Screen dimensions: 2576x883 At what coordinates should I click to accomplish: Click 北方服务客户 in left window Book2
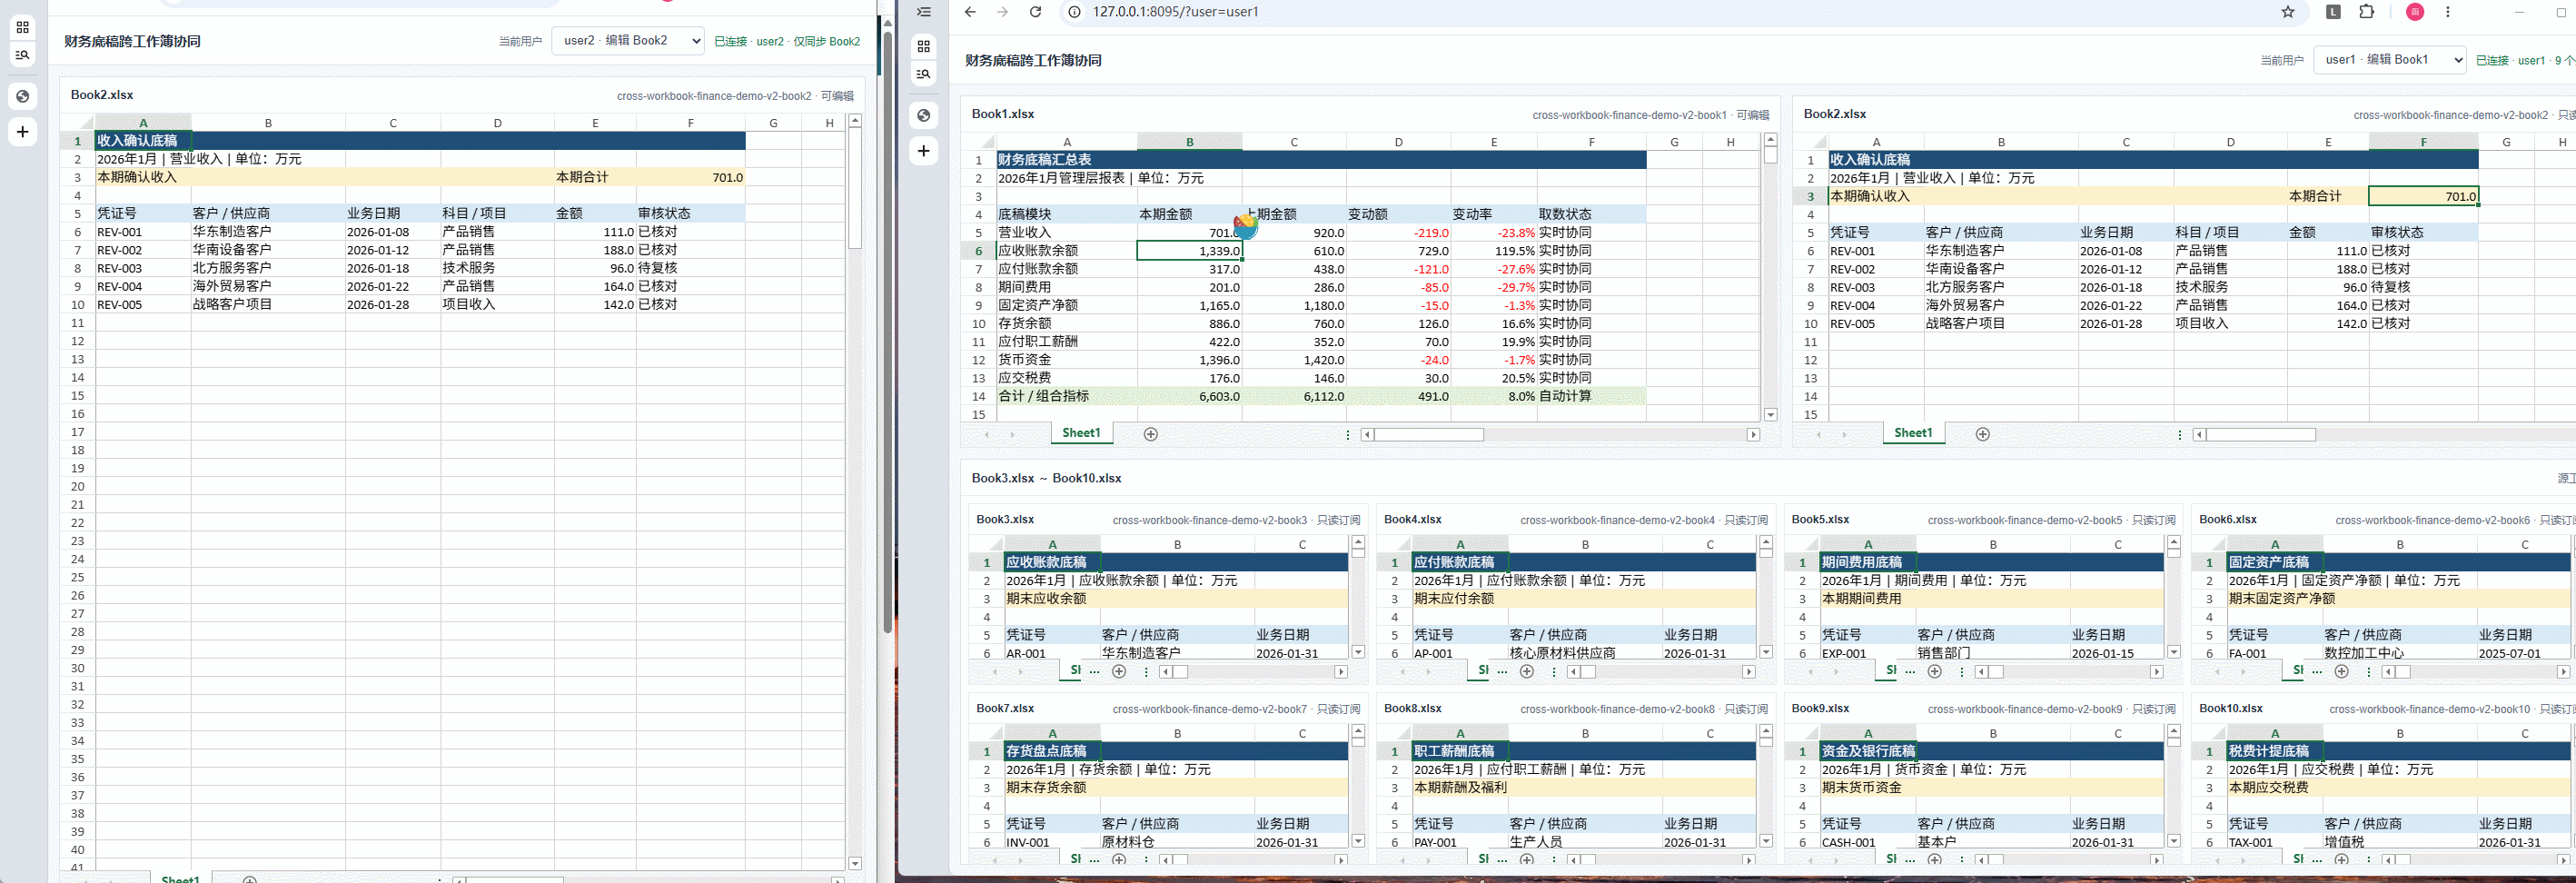[268, 268]
